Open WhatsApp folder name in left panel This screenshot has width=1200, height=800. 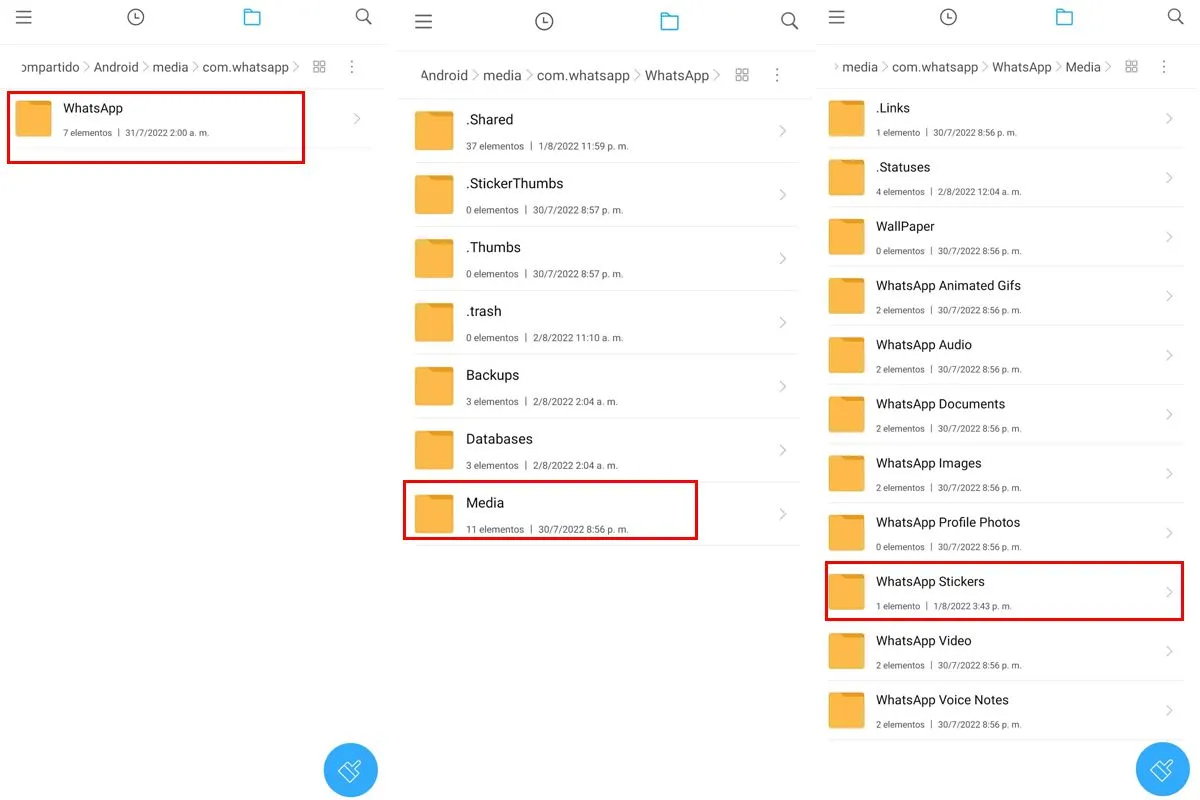[93, 108]
